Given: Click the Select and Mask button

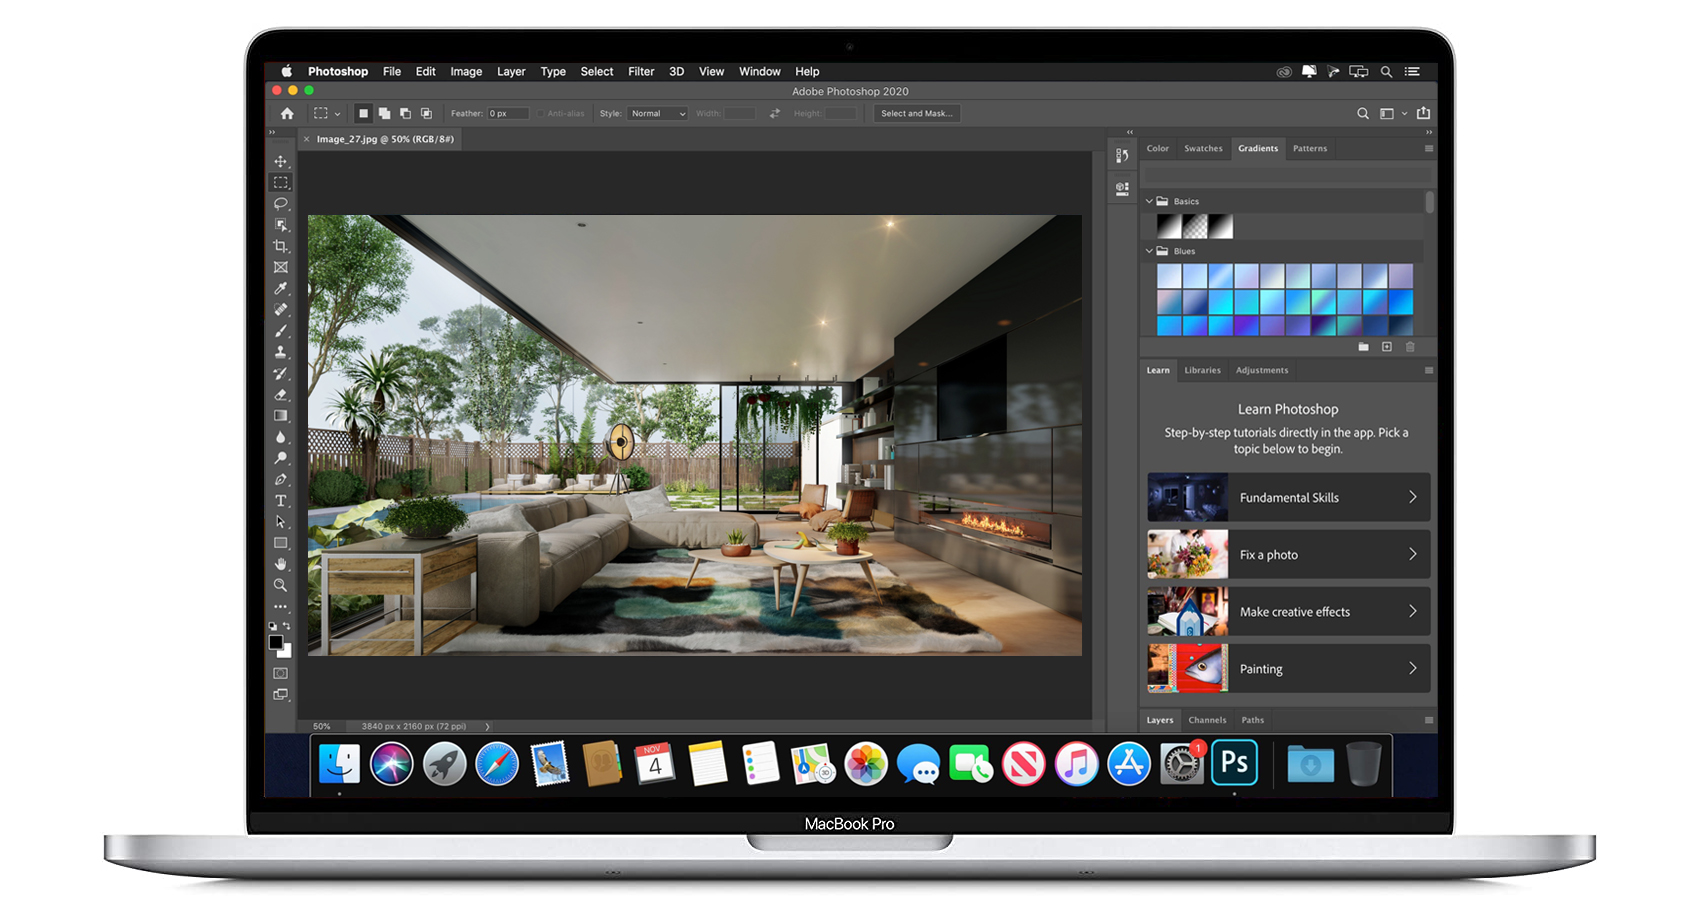Looking at the screenshot, I should 916,114.
